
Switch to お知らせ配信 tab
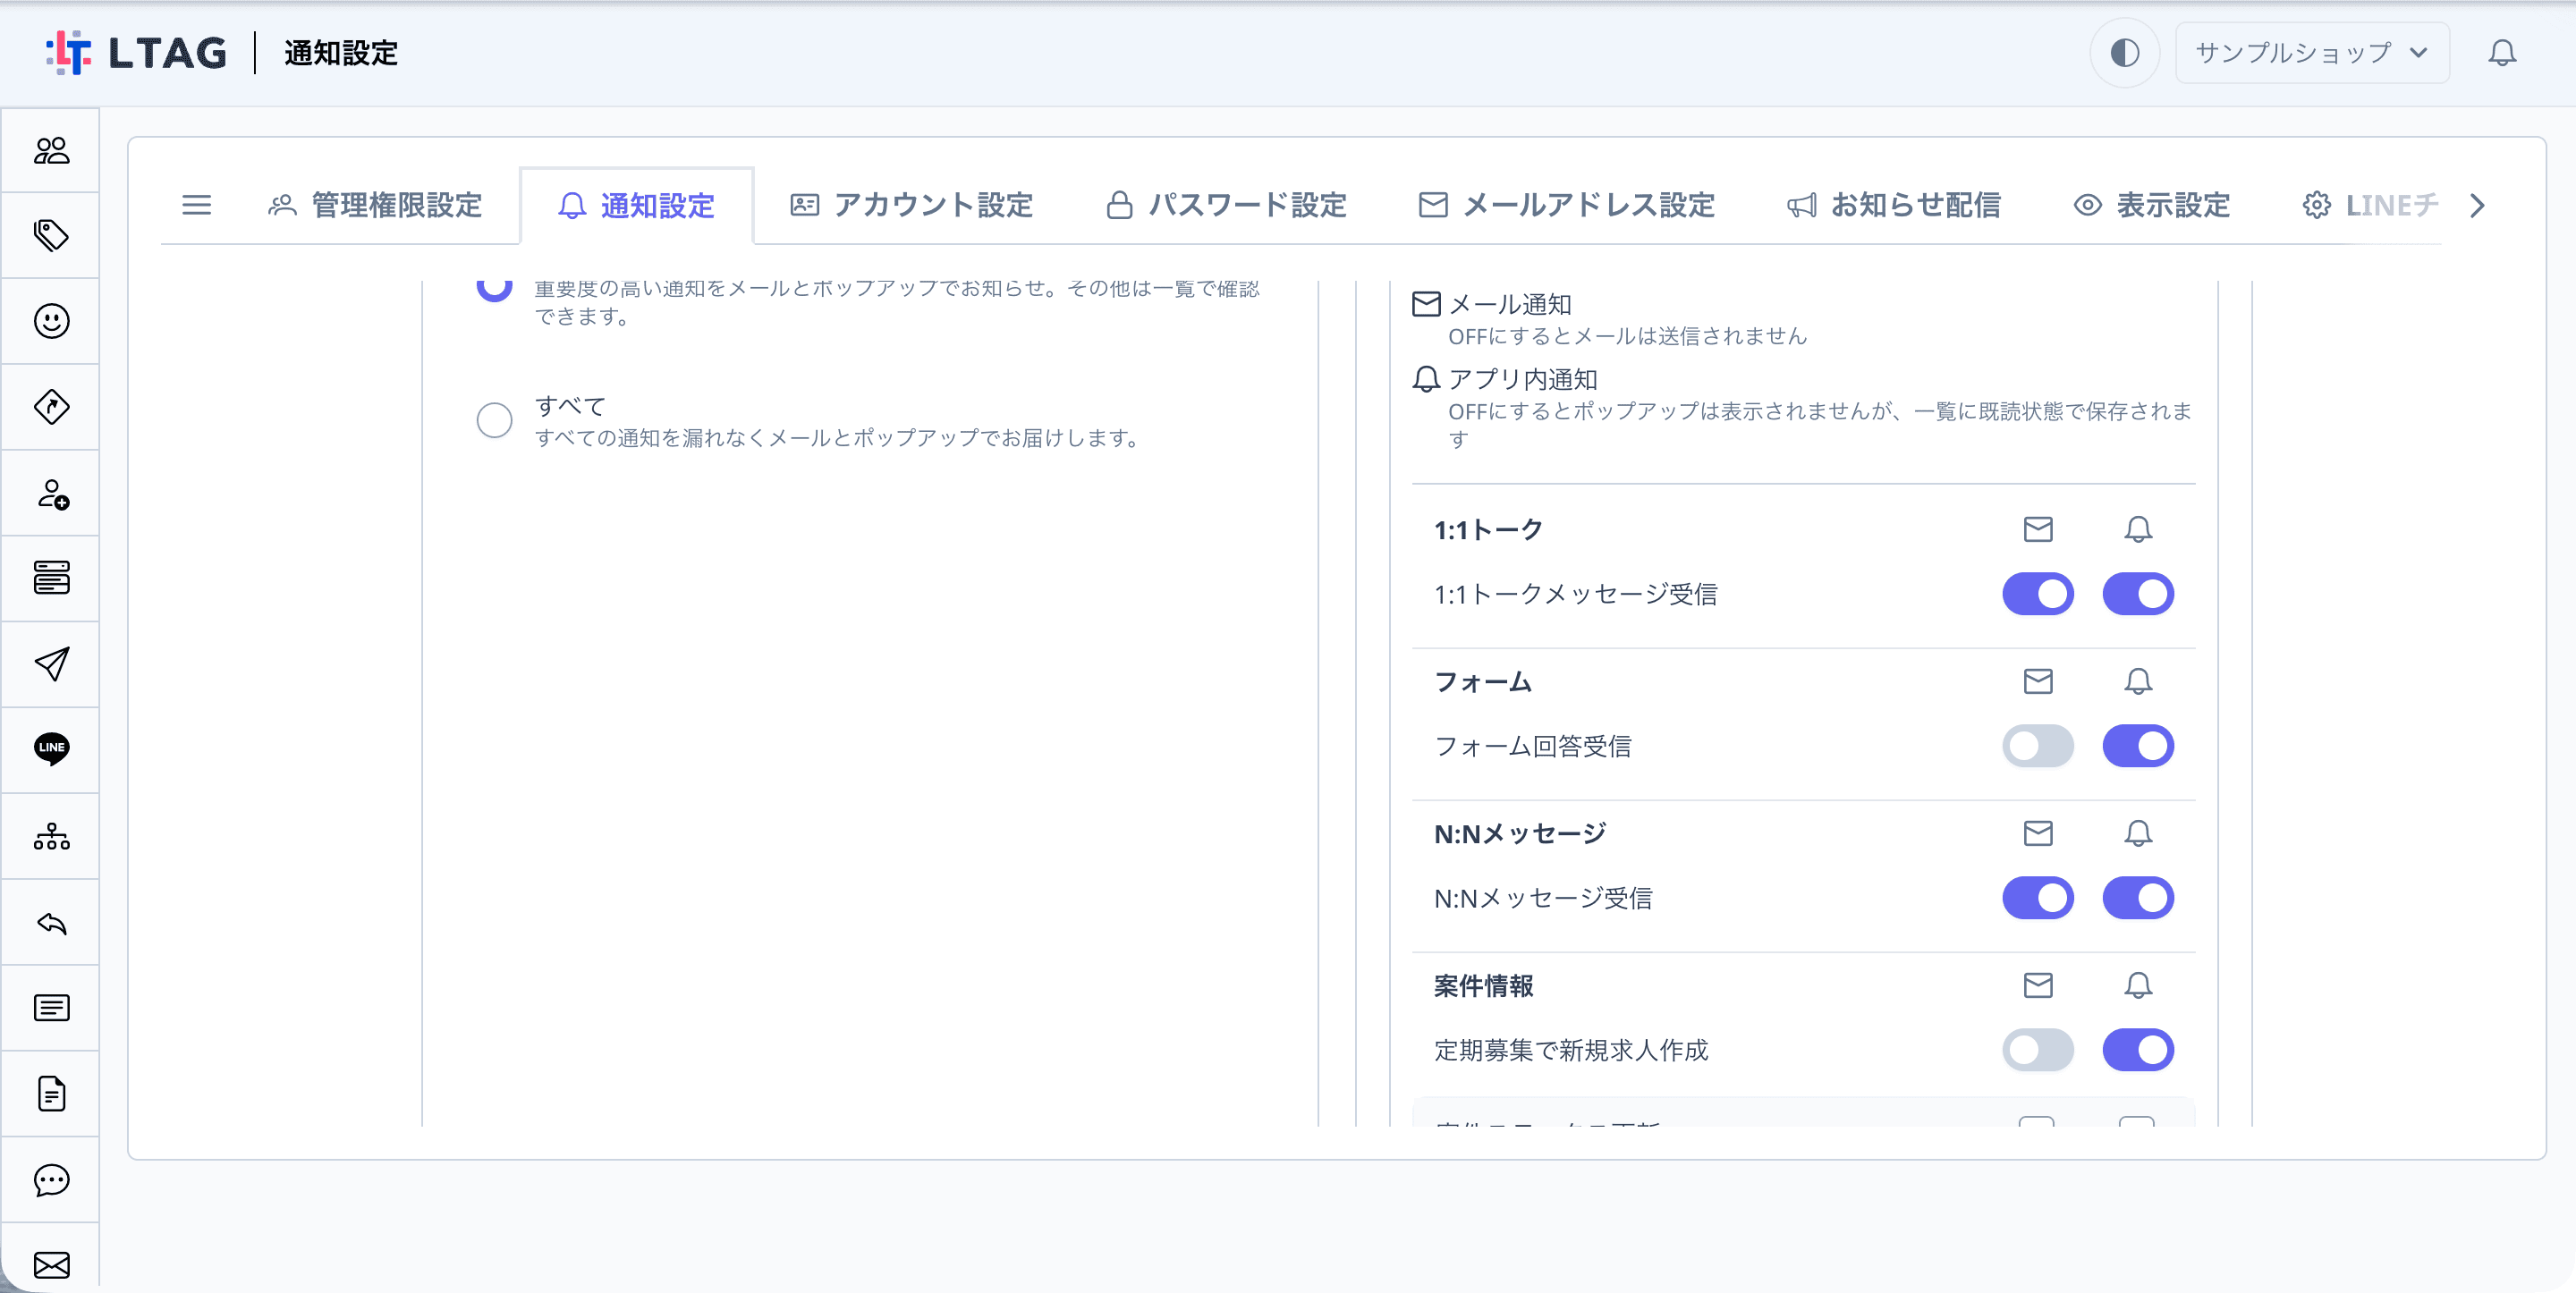point(1893,205)
